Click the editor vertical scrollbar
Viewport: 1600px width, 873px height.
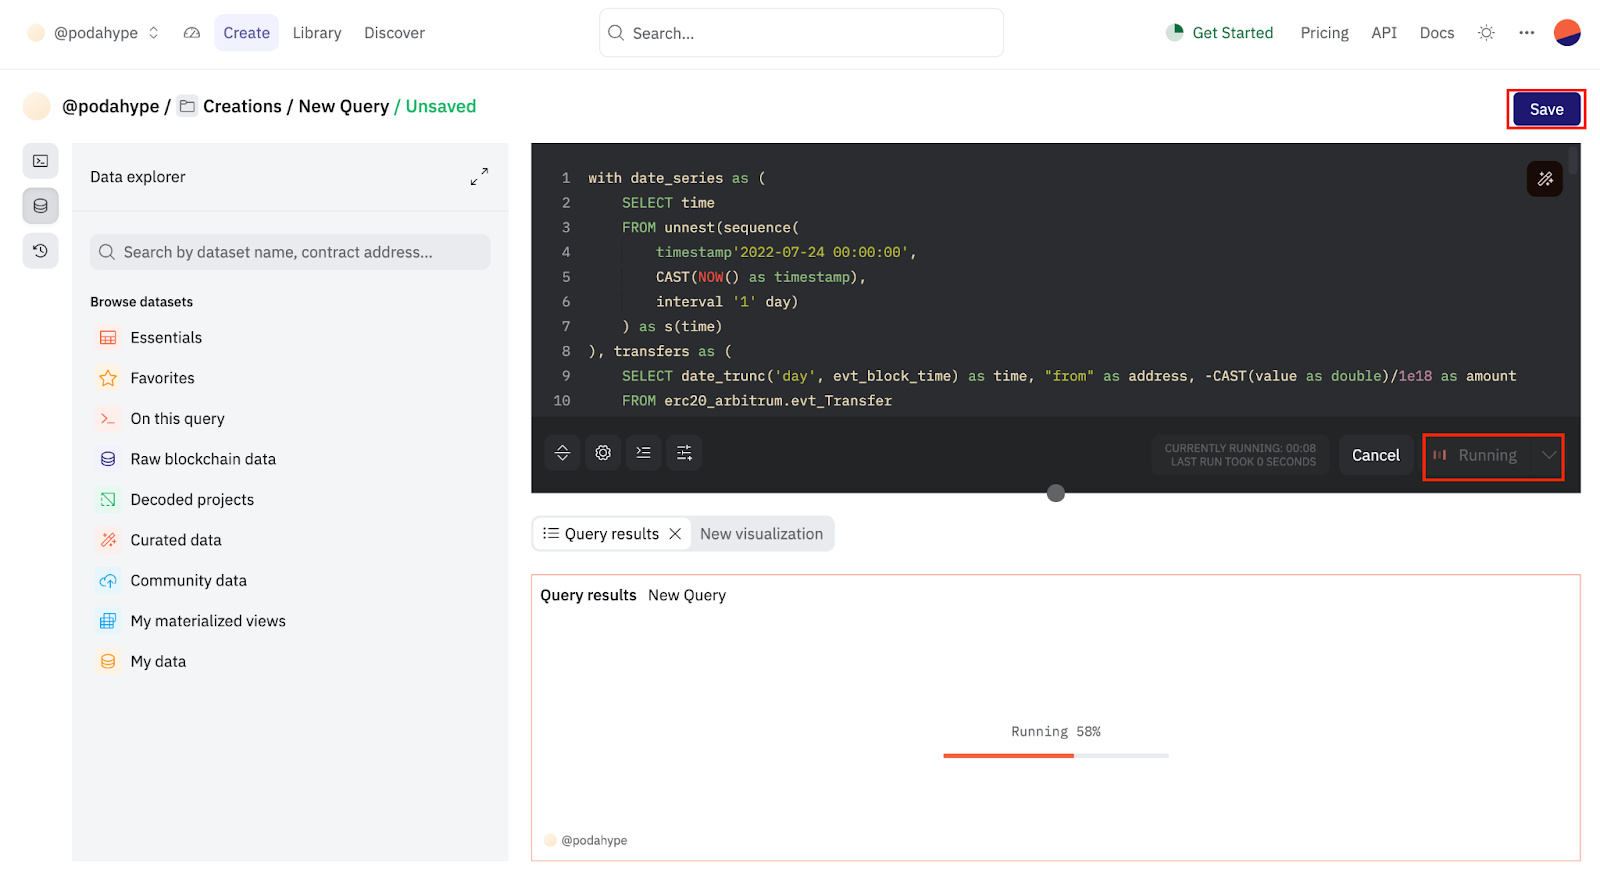pyautogui.click(x=1573, y=160)
